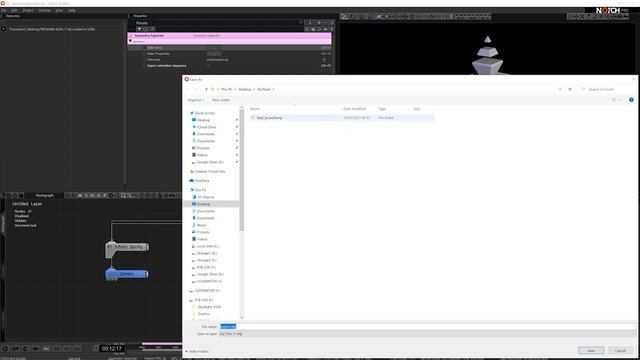Viewport: 640px width, 360px height.
Task: Click Desktop in the address breadcrumb
Action: tap(245, 89)
